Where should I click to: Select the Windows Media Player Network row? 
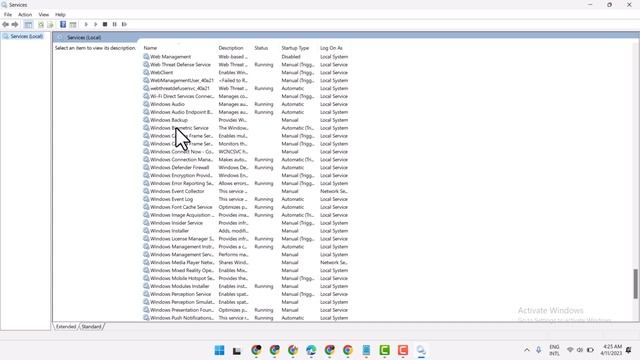246,262
